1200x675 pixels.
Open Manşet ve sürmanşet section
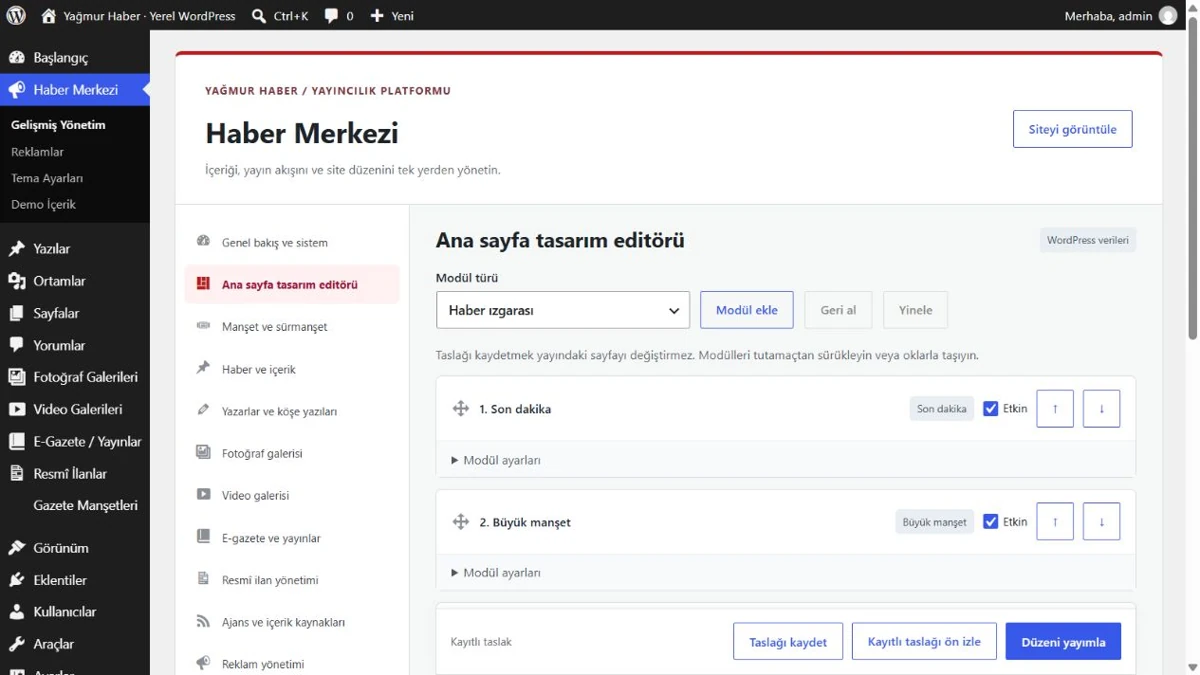(x=292, y=326)
